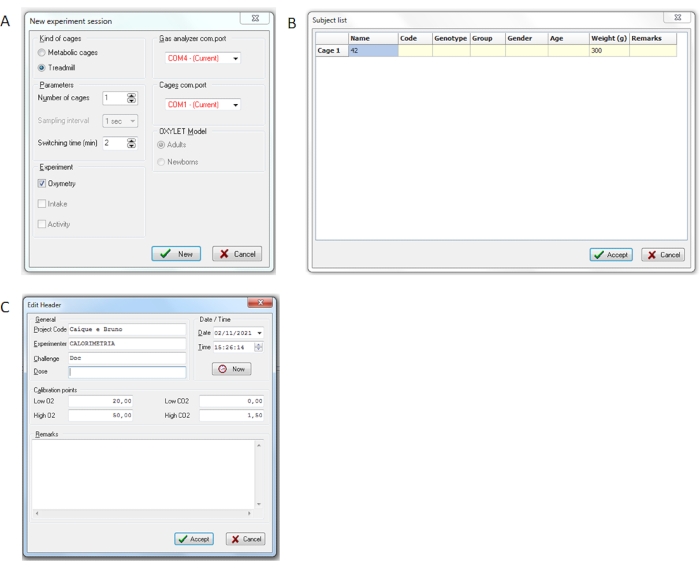700x568 pixels.
Task: Click the Name column header
Action: [373, 38]
